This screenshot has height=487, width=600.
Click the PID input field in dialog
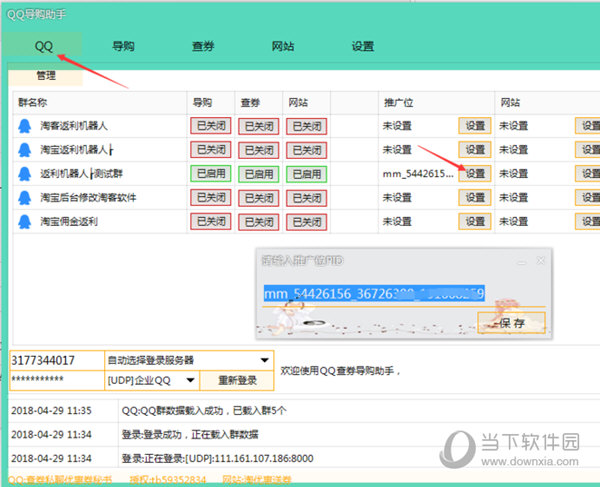(x=404, y=295)
